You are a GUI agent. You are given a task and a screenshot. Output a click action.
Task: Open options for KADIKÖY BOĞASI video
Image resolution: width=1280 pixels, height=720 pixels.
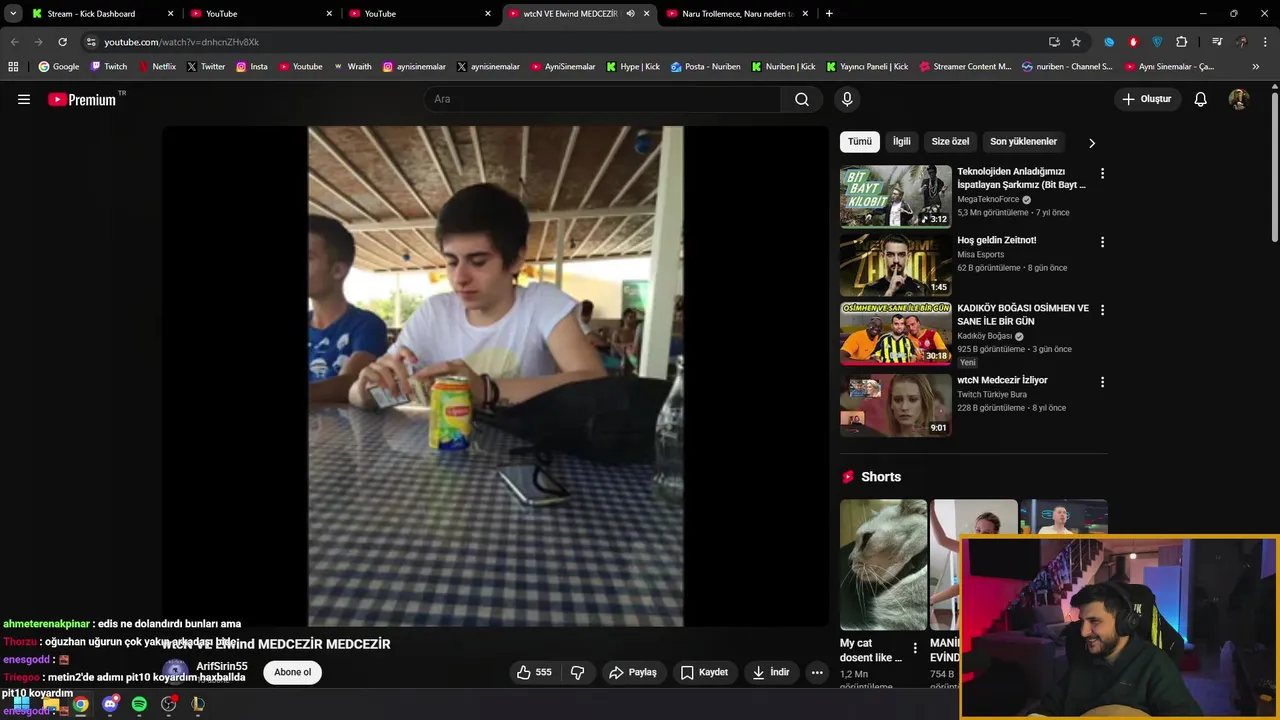coord(1102,310)
